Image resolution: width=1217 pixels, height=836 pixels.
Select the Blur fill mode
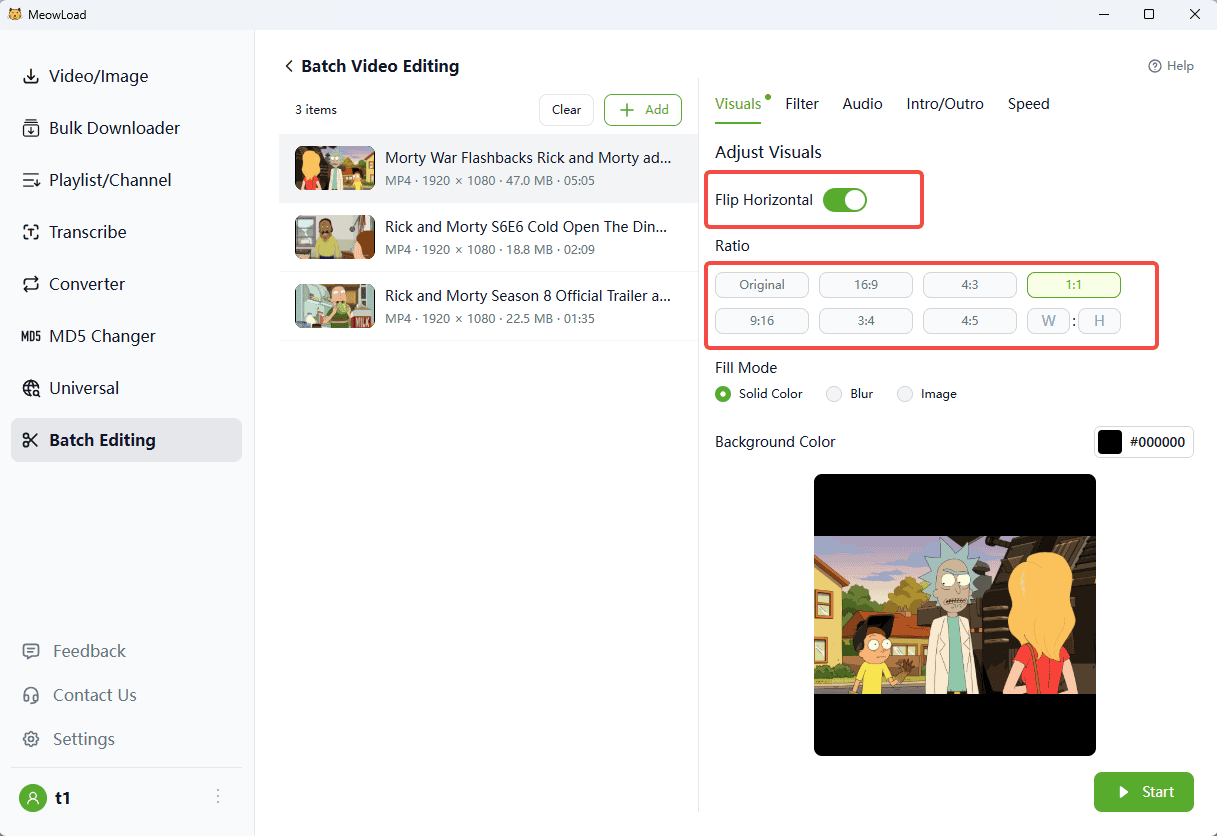834,394
